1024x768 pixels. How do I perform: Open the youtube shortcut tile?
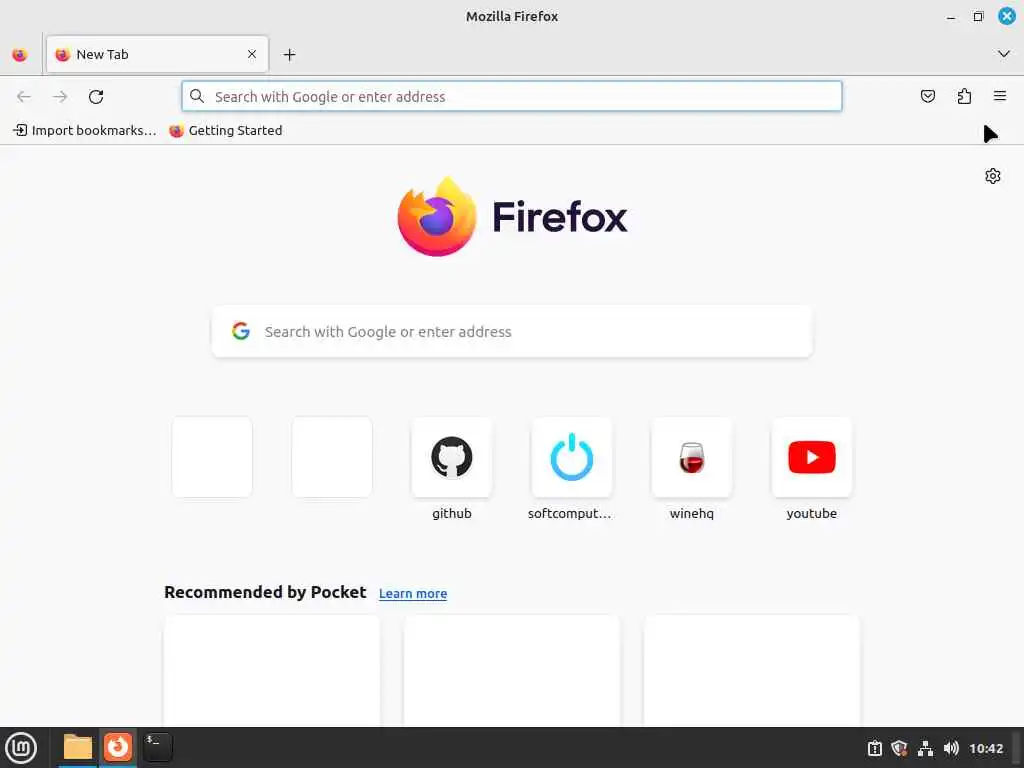[812, 457]
